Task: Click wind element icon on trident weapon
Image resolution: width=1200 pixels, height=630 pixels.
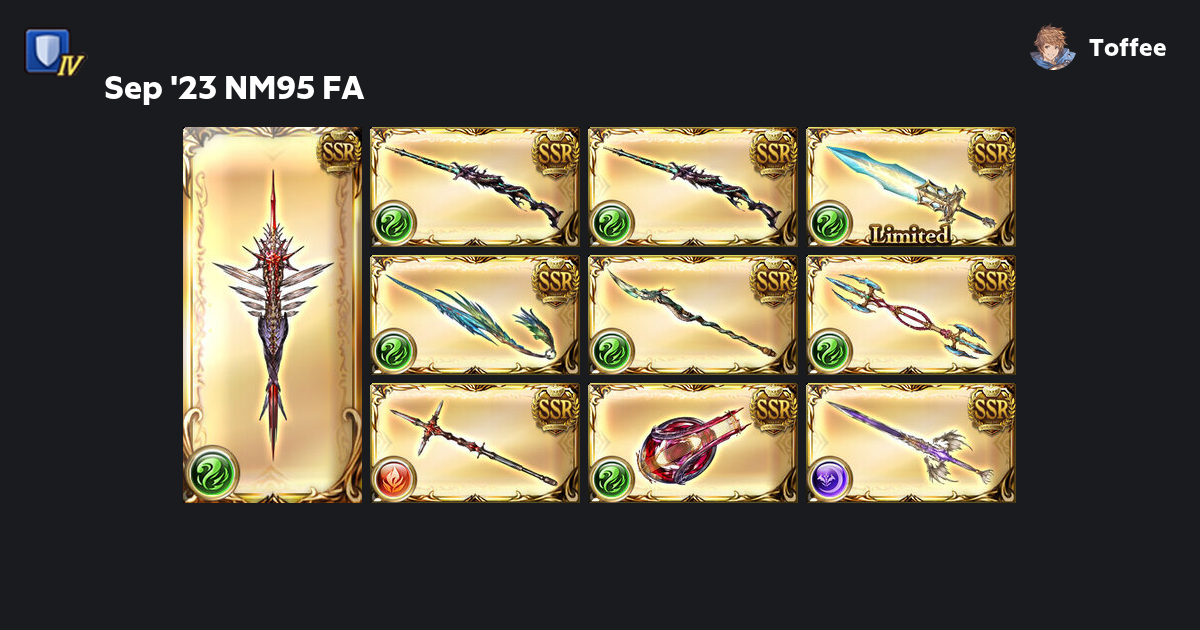Action: pyautogui.click(x=830, y=350)
